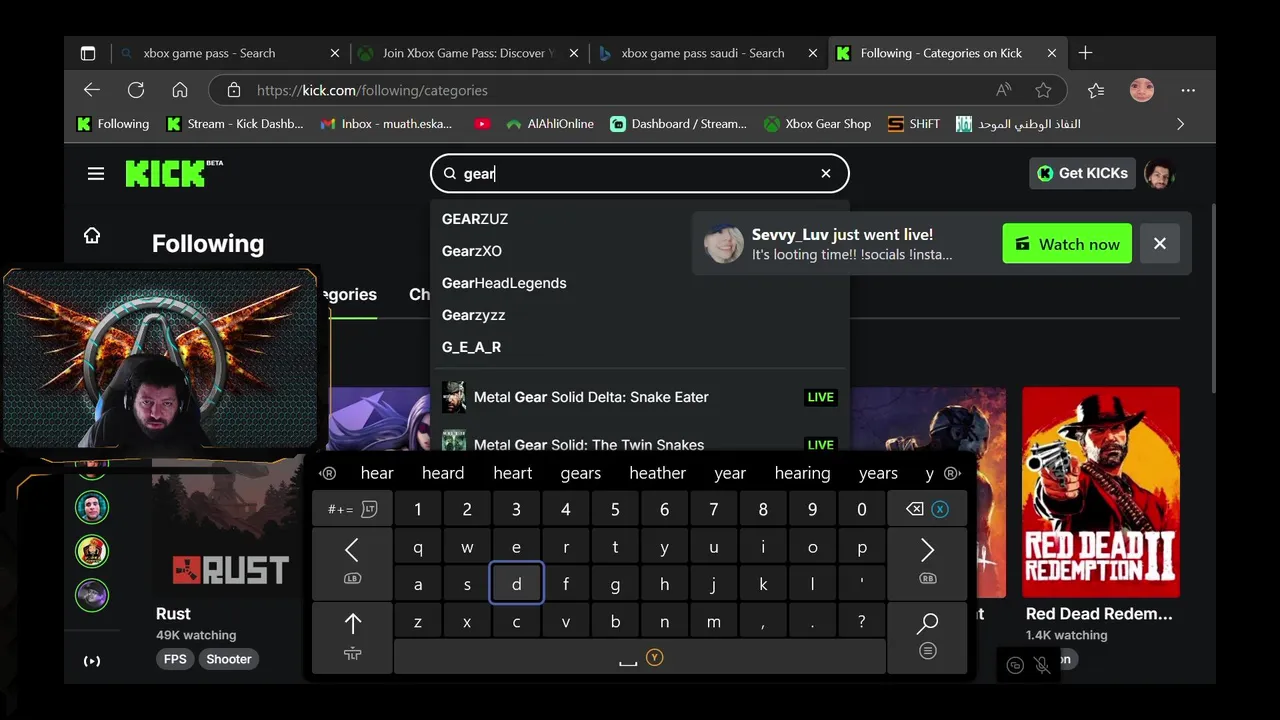This screenshot has height=720, width=1280.
Task: Close the Following - Categories on Kick tab
Action: 1052,53
